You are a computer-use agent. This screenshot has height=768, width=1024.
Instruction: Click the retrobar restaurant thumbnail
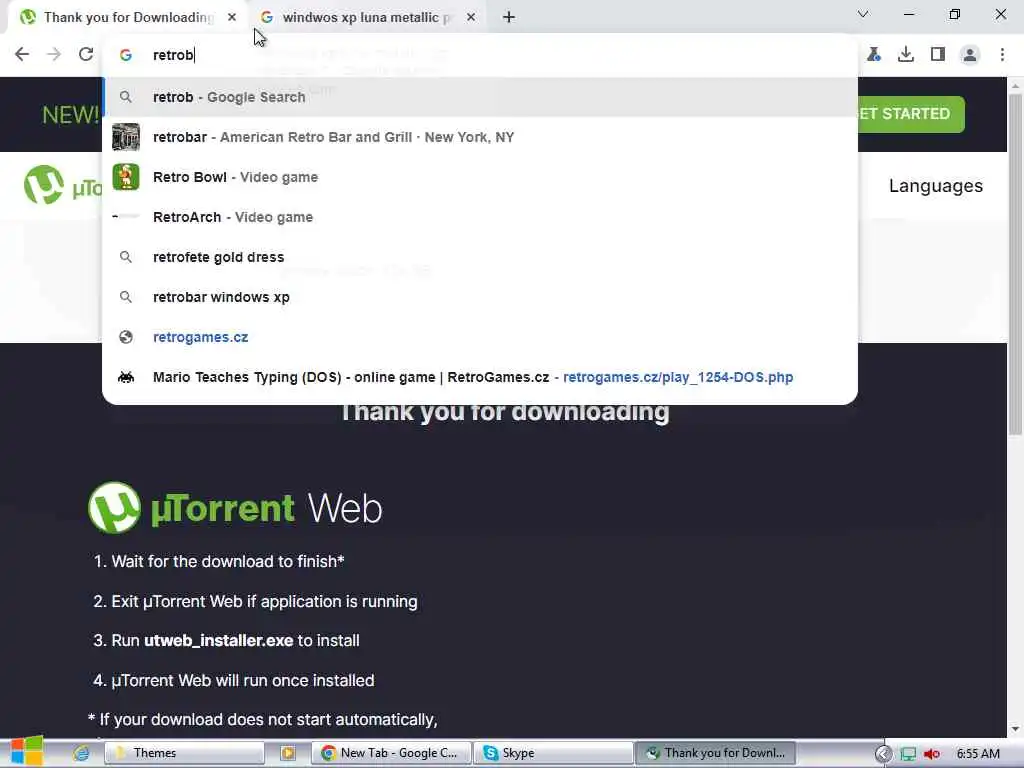coord(126,137)
